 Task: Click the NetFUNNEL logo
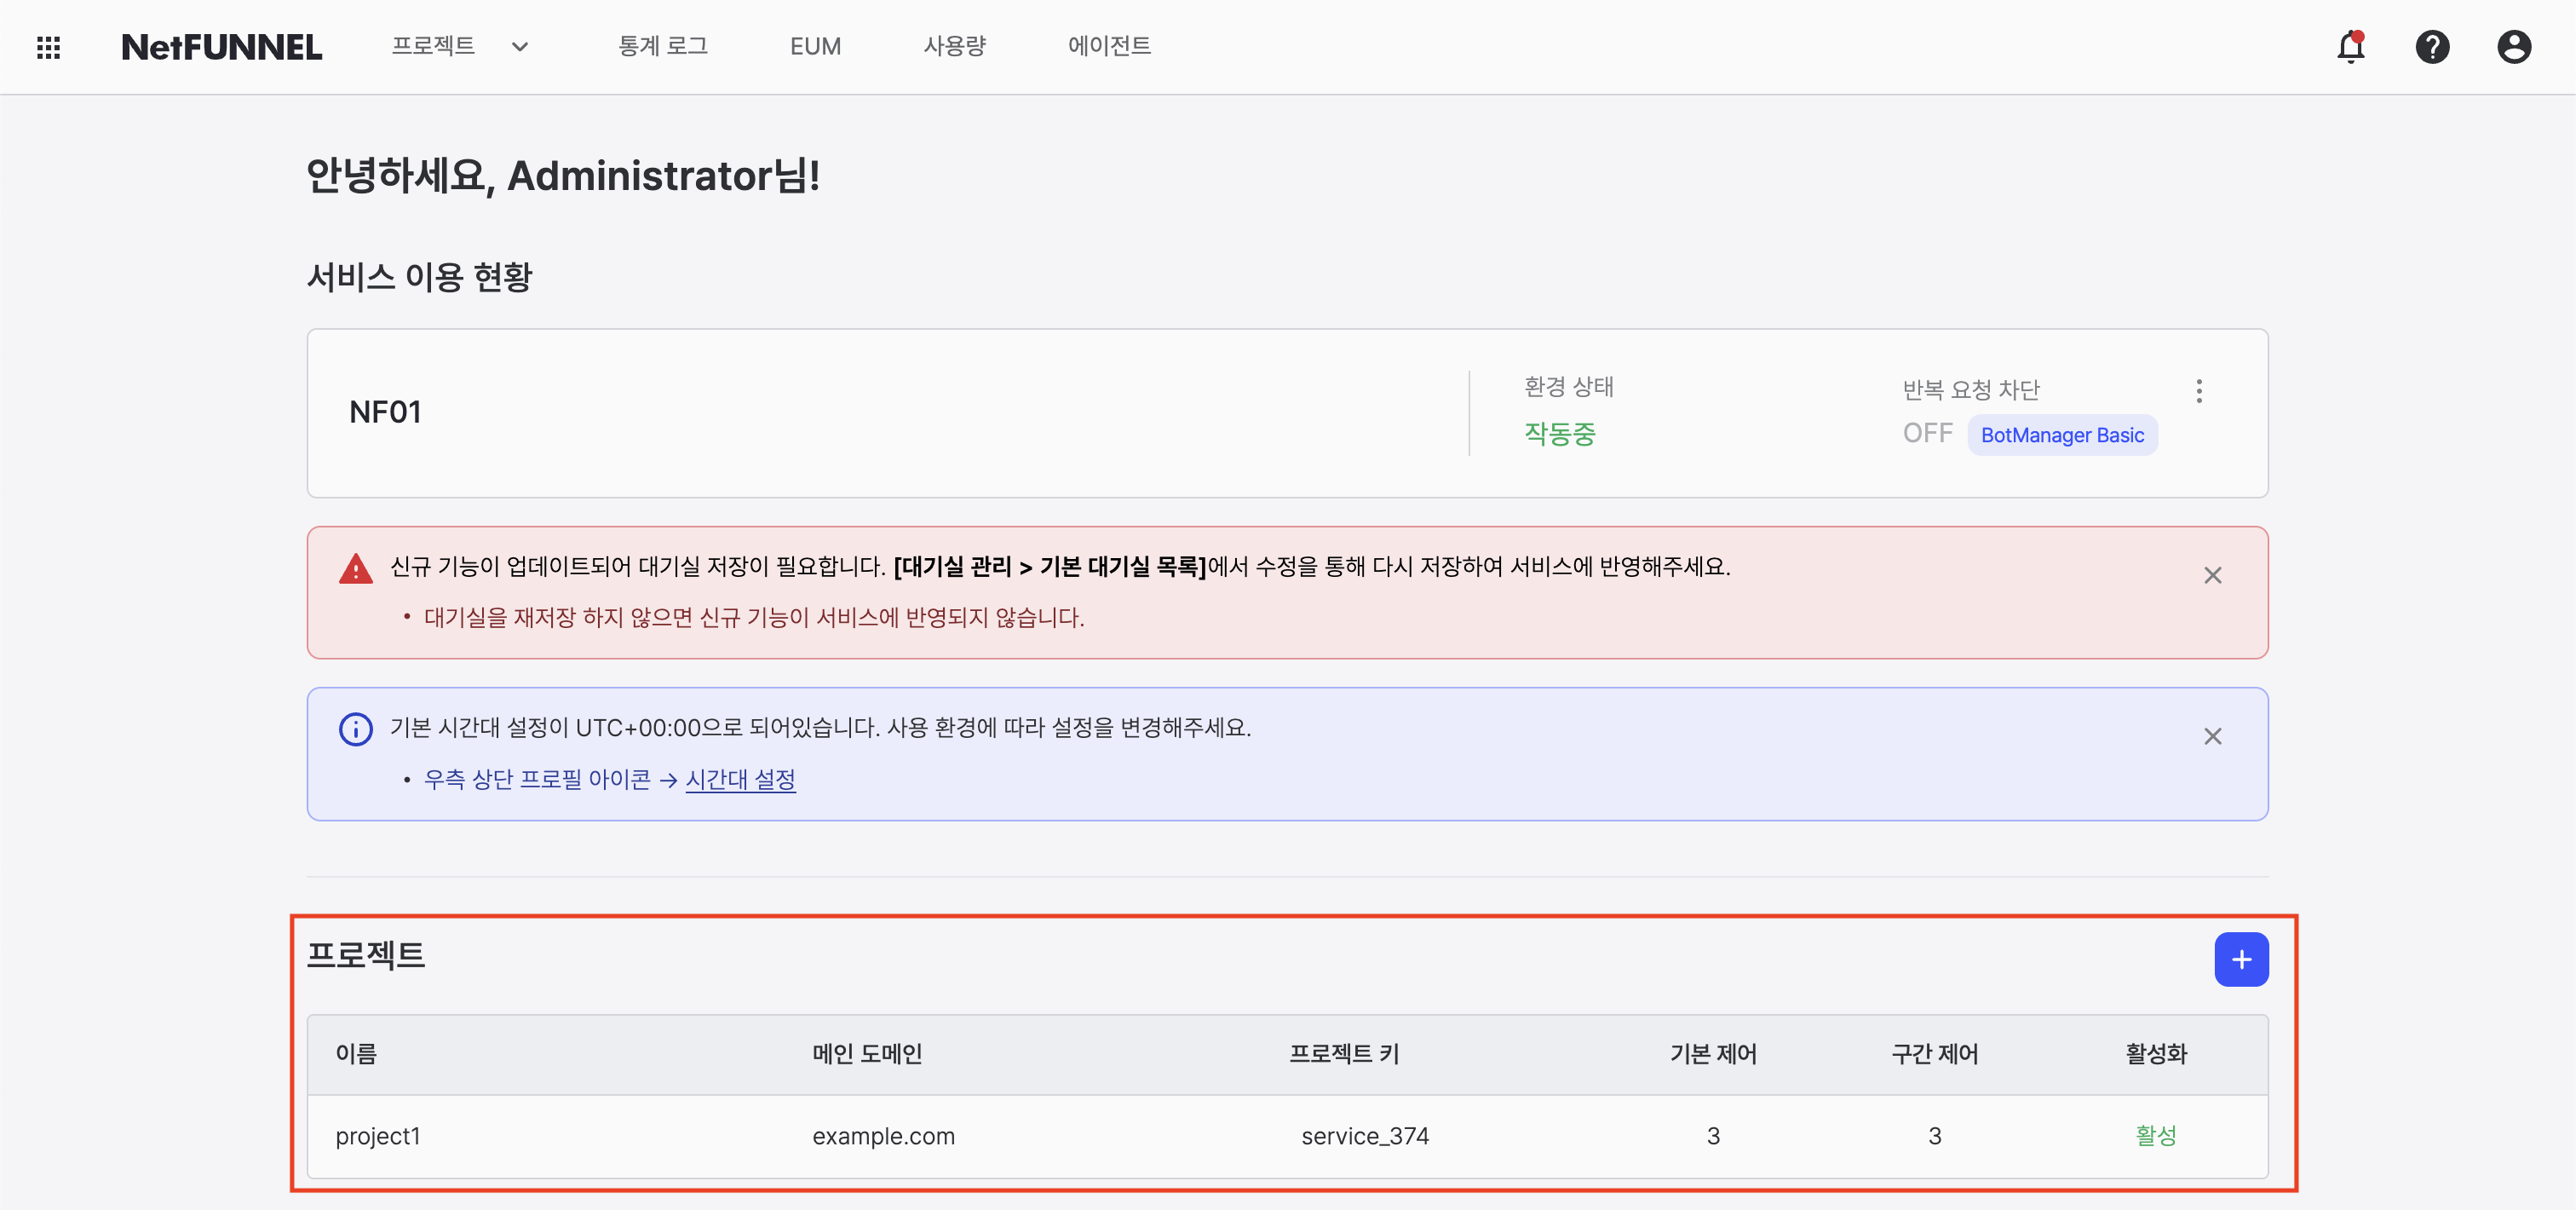(222, 46)
